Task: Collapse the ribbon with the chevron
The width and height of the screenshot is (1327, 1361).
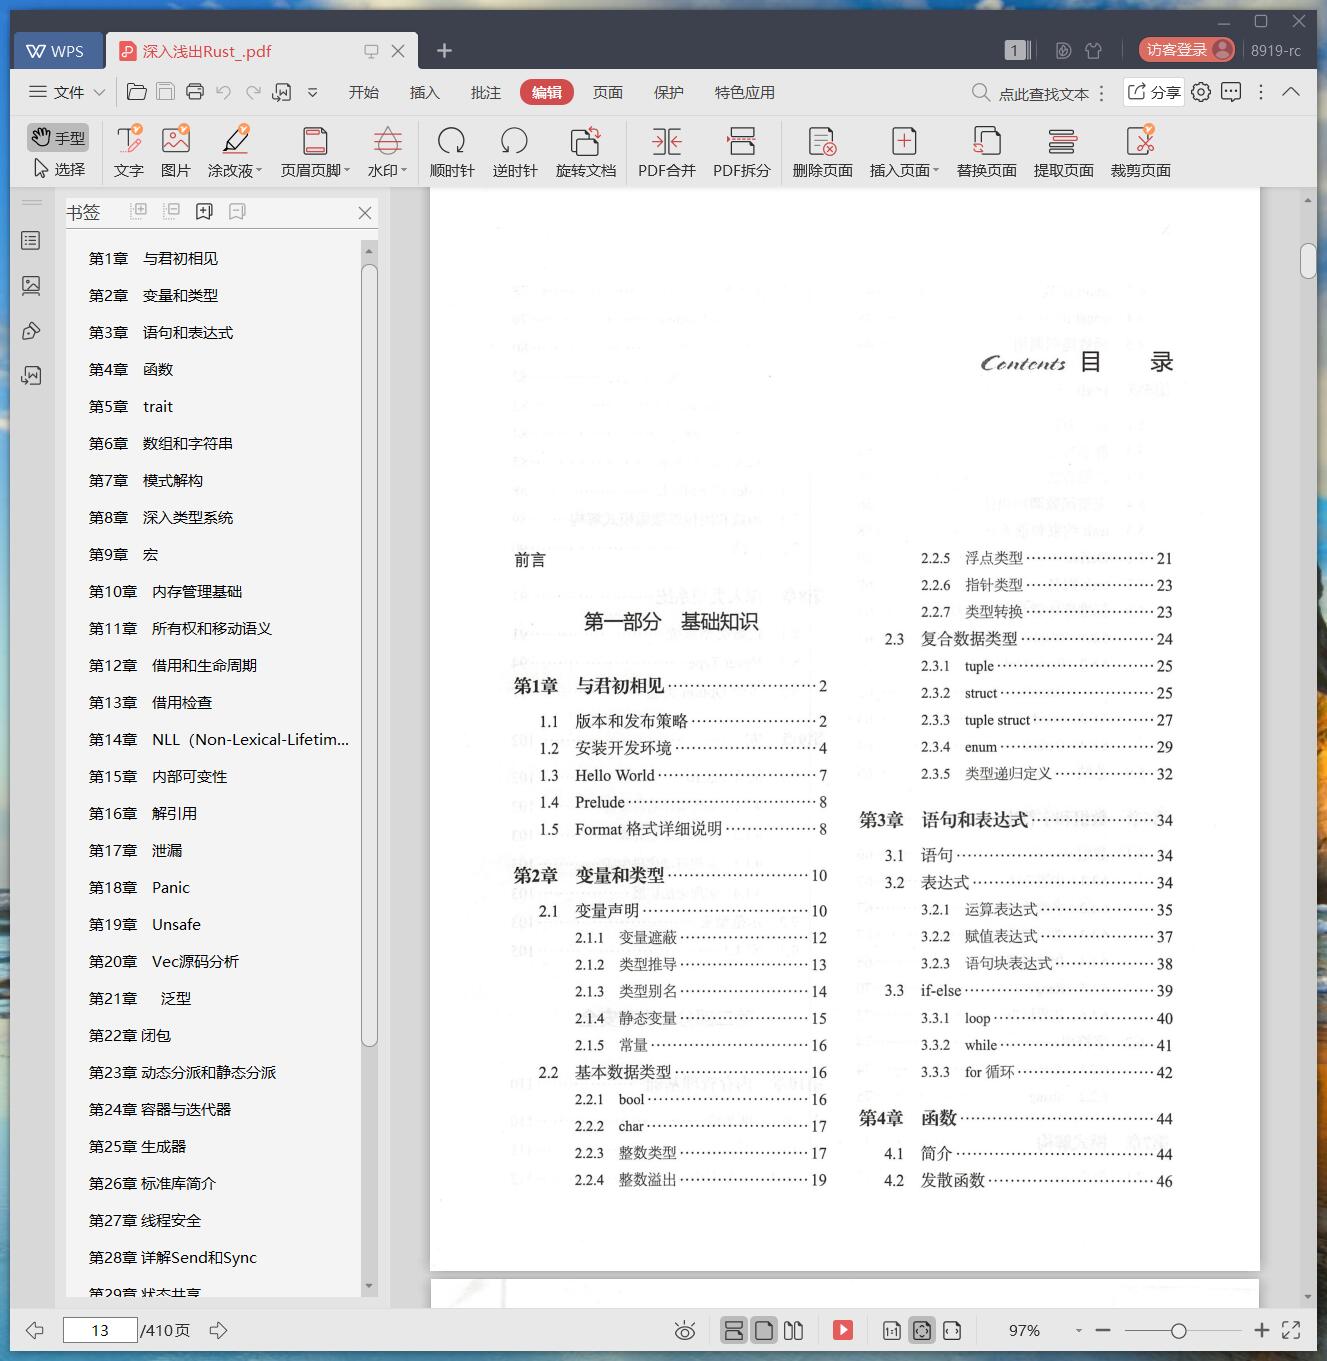Action: [1291, 92]
